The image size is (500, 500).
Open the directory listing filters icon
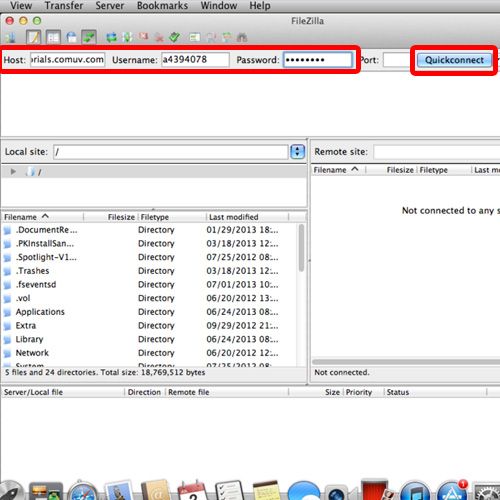195,37
